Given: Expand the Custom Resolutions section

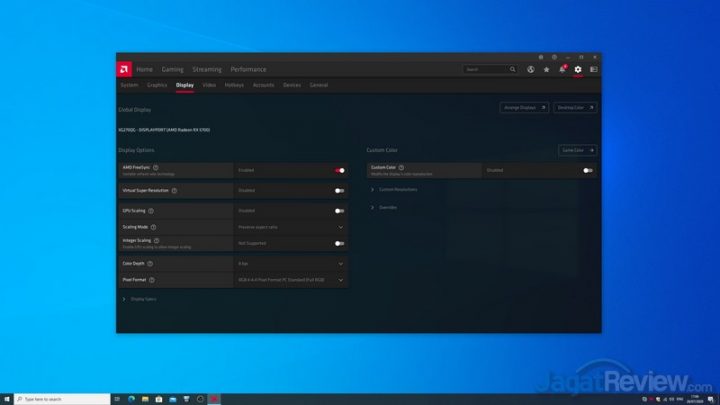Looking at the screenshot, I should (397, 189).
